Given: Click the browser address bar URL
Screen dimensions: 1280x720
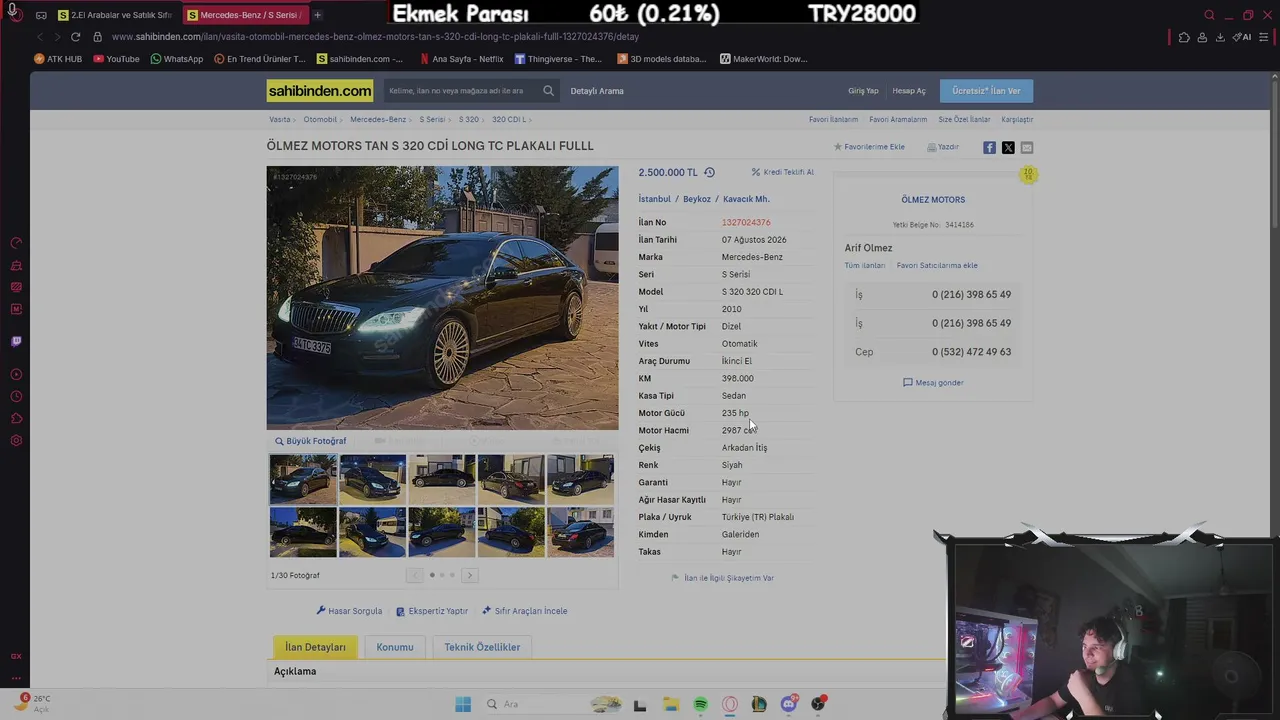Looking at the screenshot, I should [x=375, y=37].
